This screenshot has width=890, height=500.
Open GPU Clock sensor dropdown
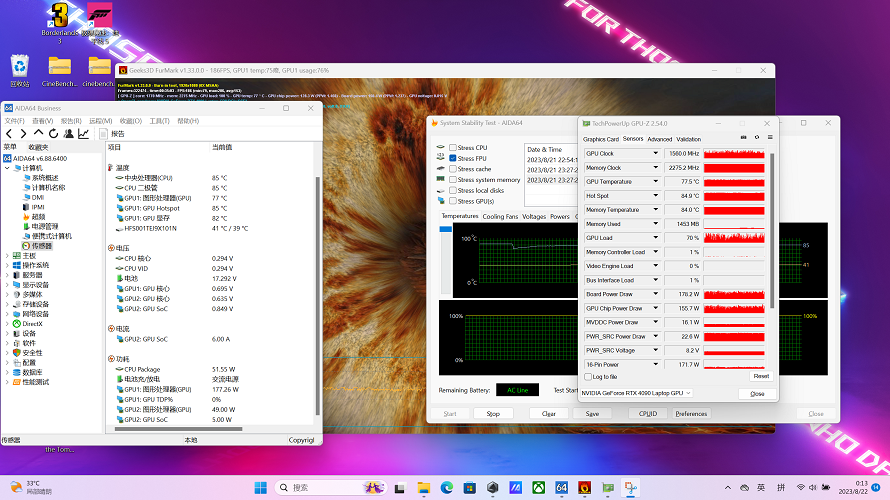tap(656, 154)
